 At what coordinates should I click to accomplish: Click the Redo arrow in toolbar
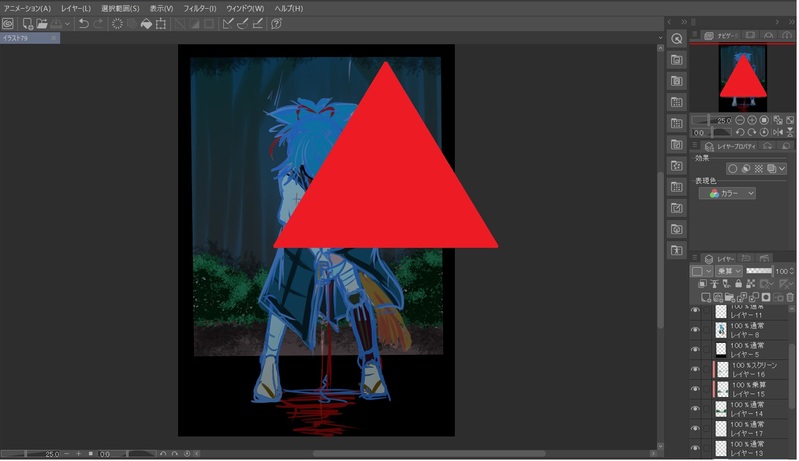click(98, 23)
